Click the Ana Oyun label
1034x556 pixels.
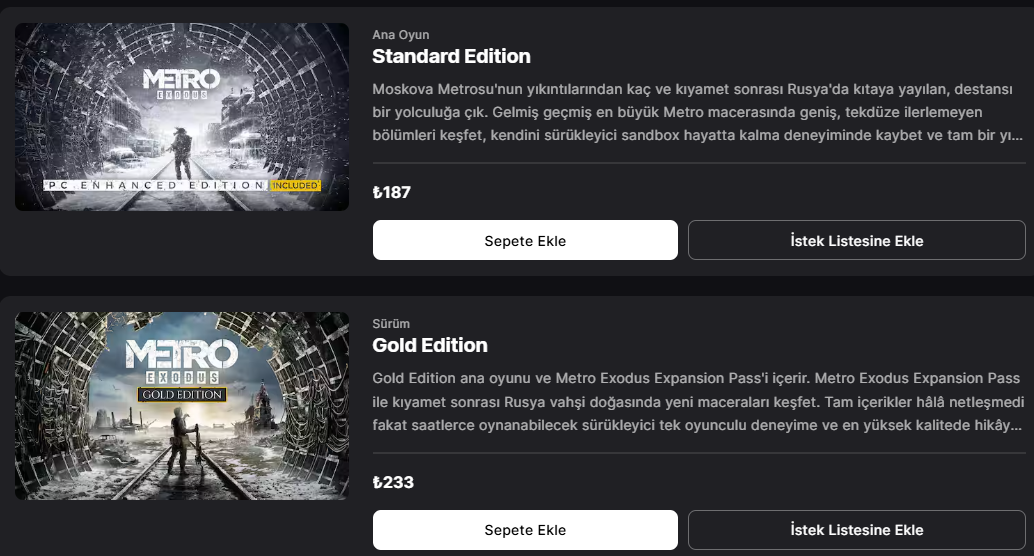400,35
